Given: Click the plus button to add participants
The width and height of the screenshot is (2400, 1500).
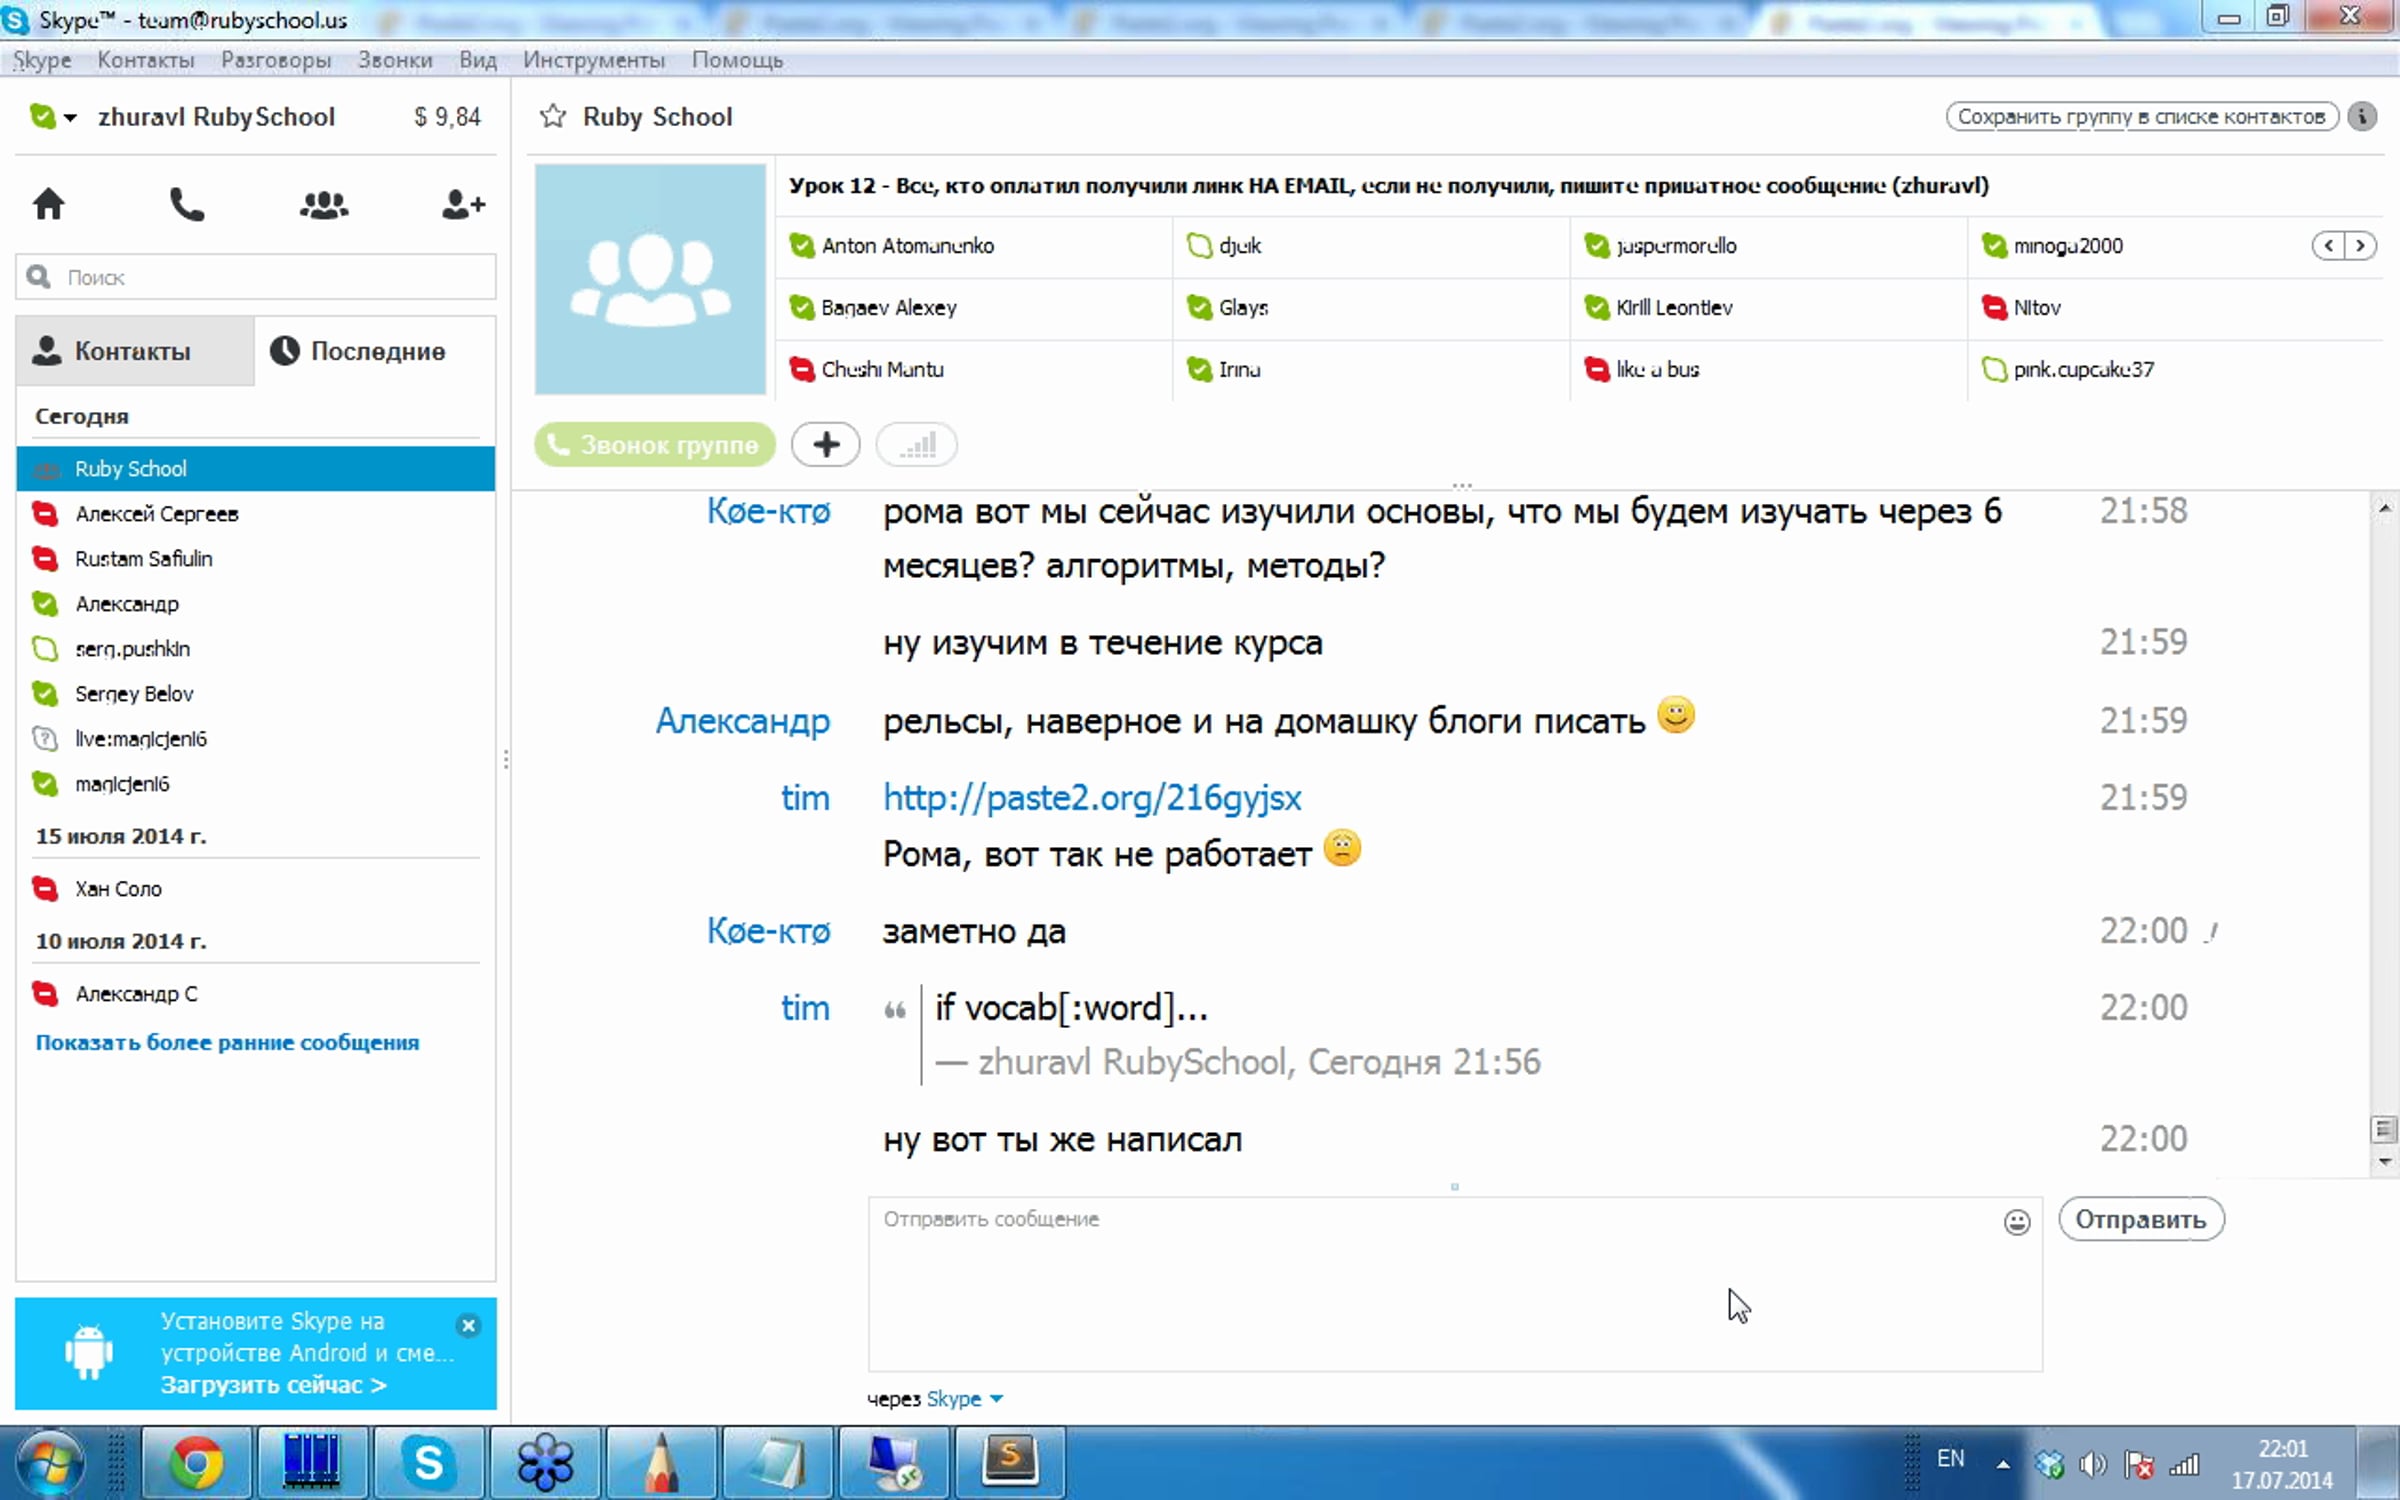Looking at the screenshot, I should click(x=826, y=444).
